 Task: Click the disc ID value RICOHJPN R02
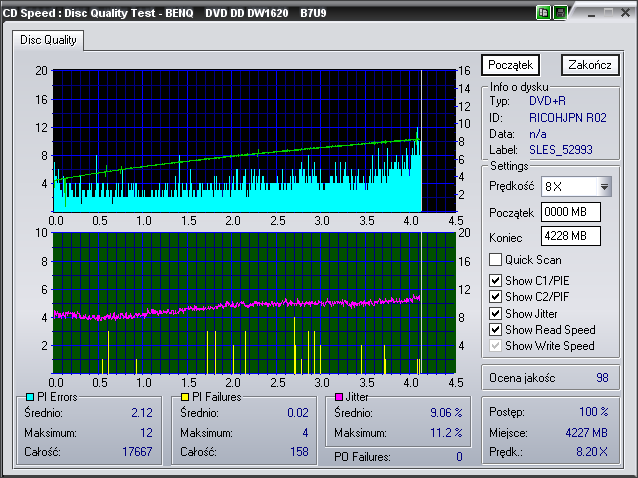568,118
